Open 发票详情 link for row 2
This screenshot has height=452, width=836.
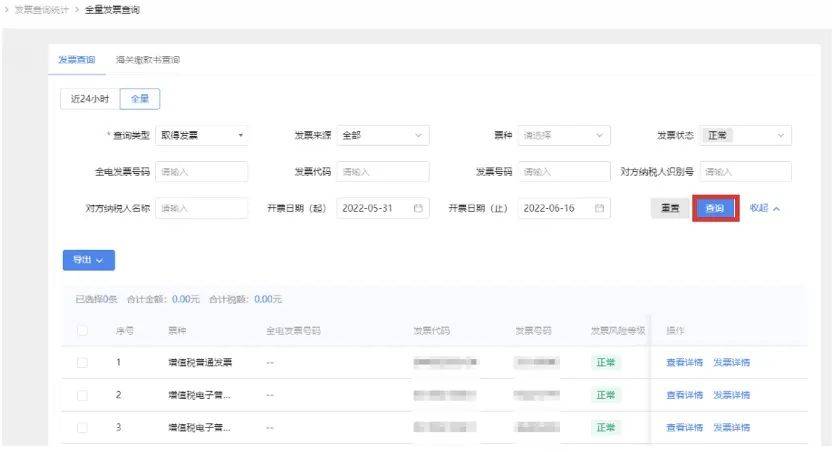tap(732, 395)
